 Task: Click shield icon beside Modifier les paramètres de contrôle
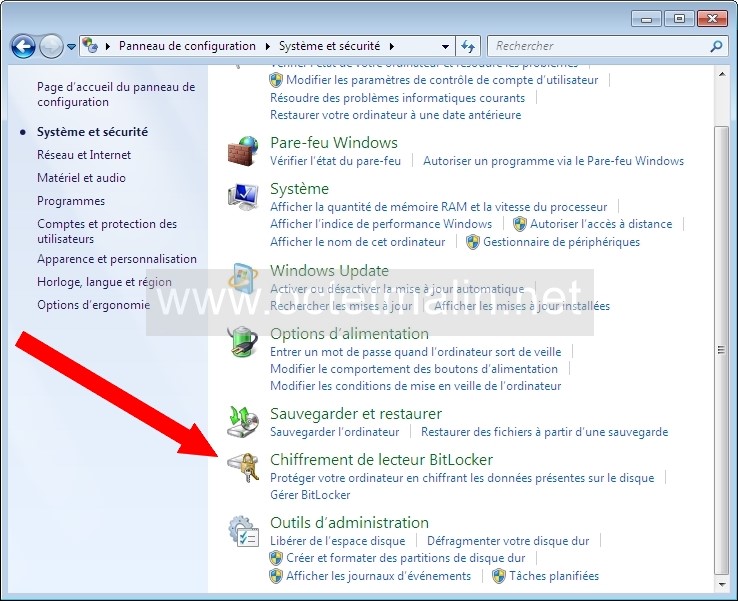276,80
